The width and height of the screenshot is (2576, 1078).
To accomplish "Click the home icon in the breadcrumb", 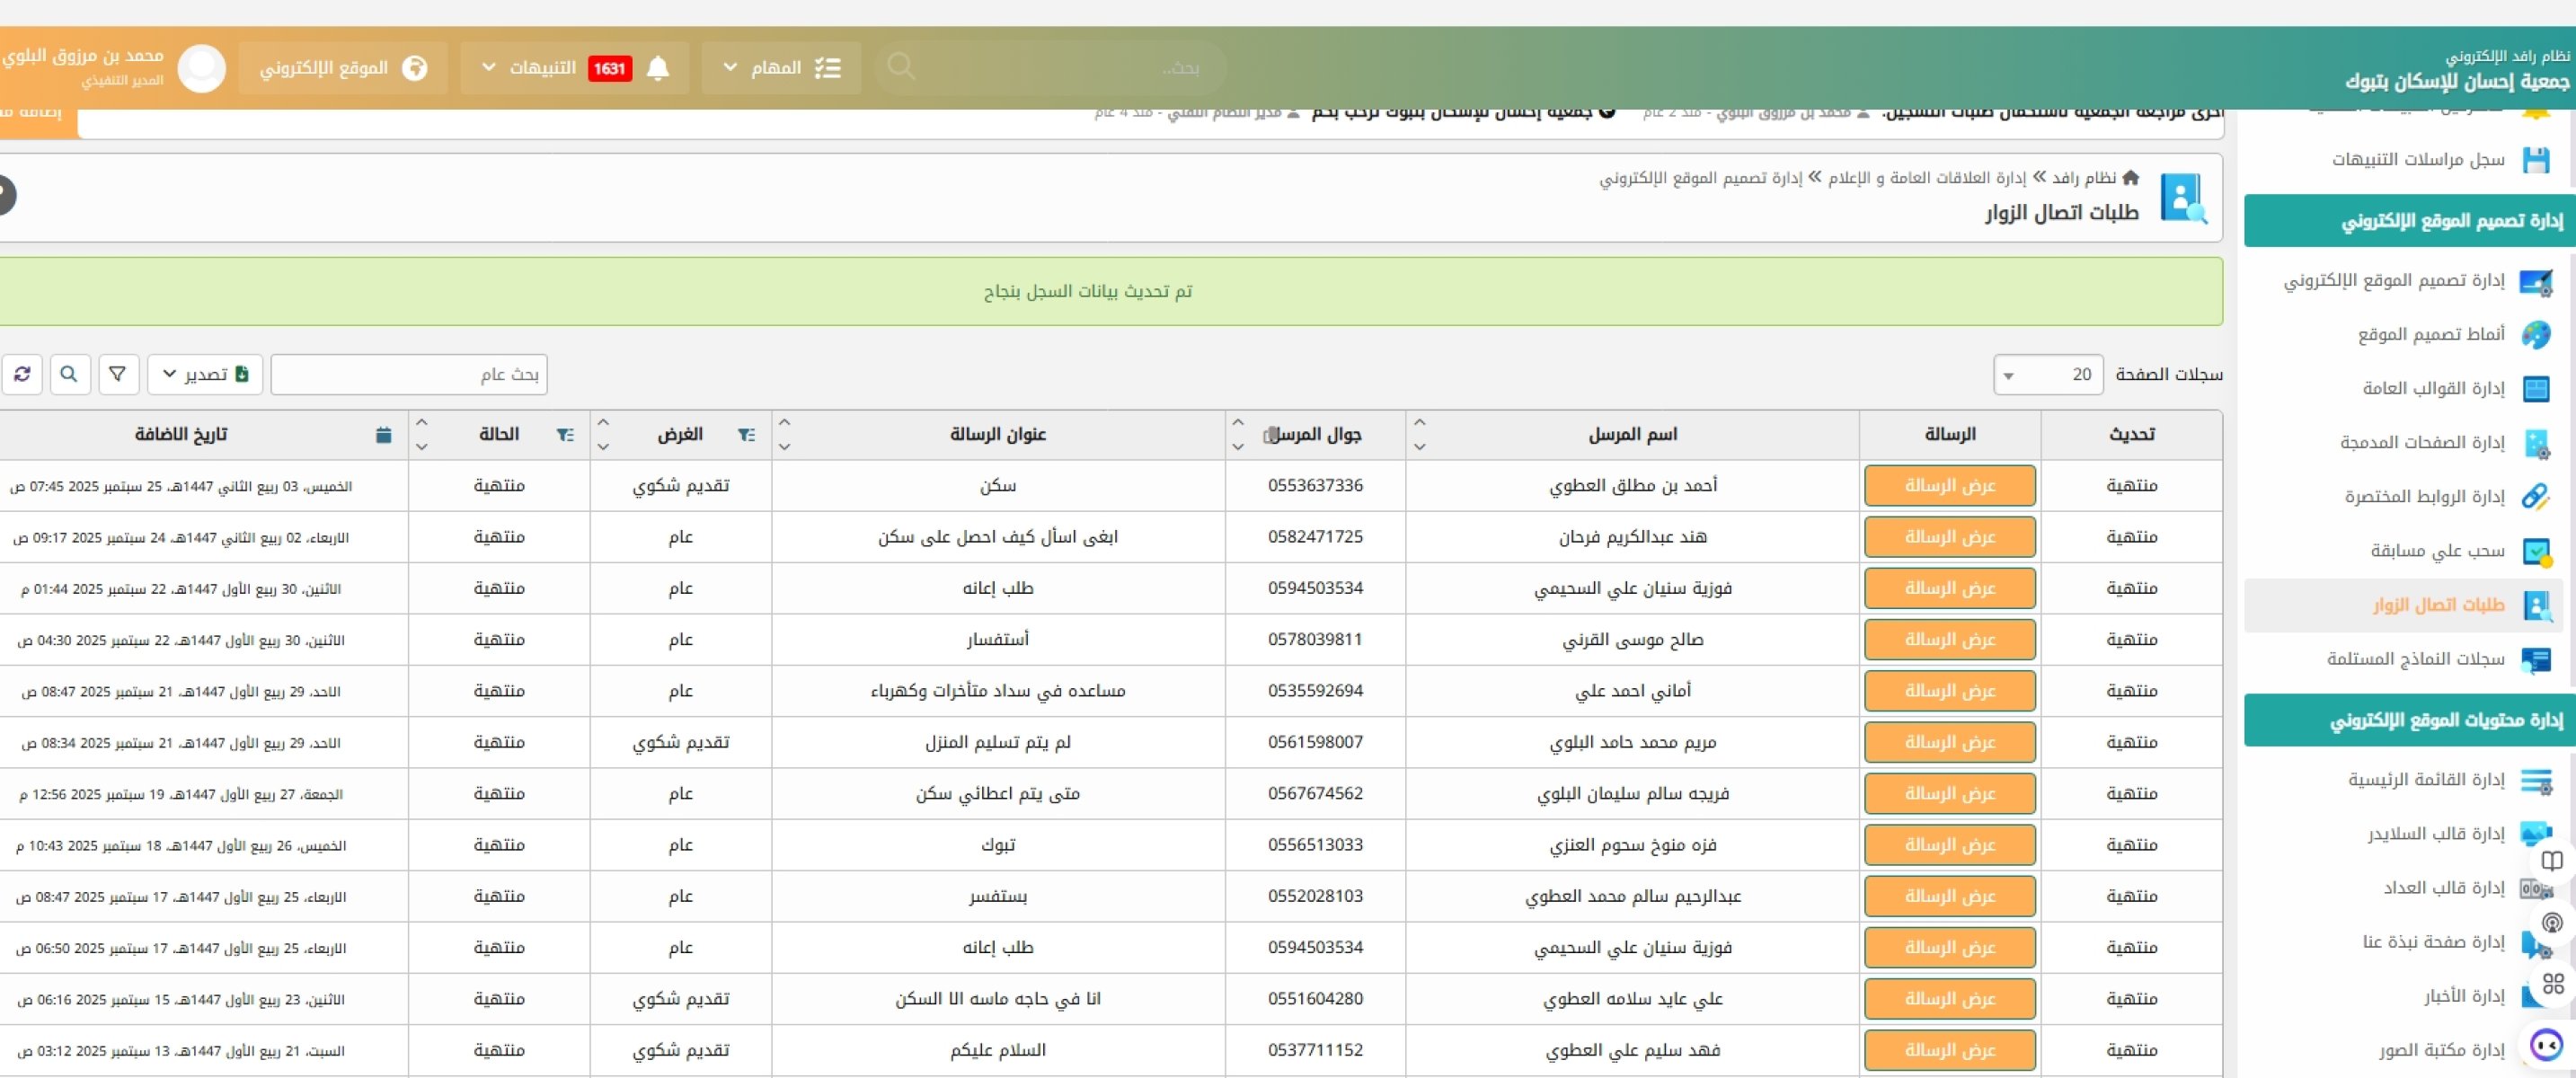I will (2129, 177).
